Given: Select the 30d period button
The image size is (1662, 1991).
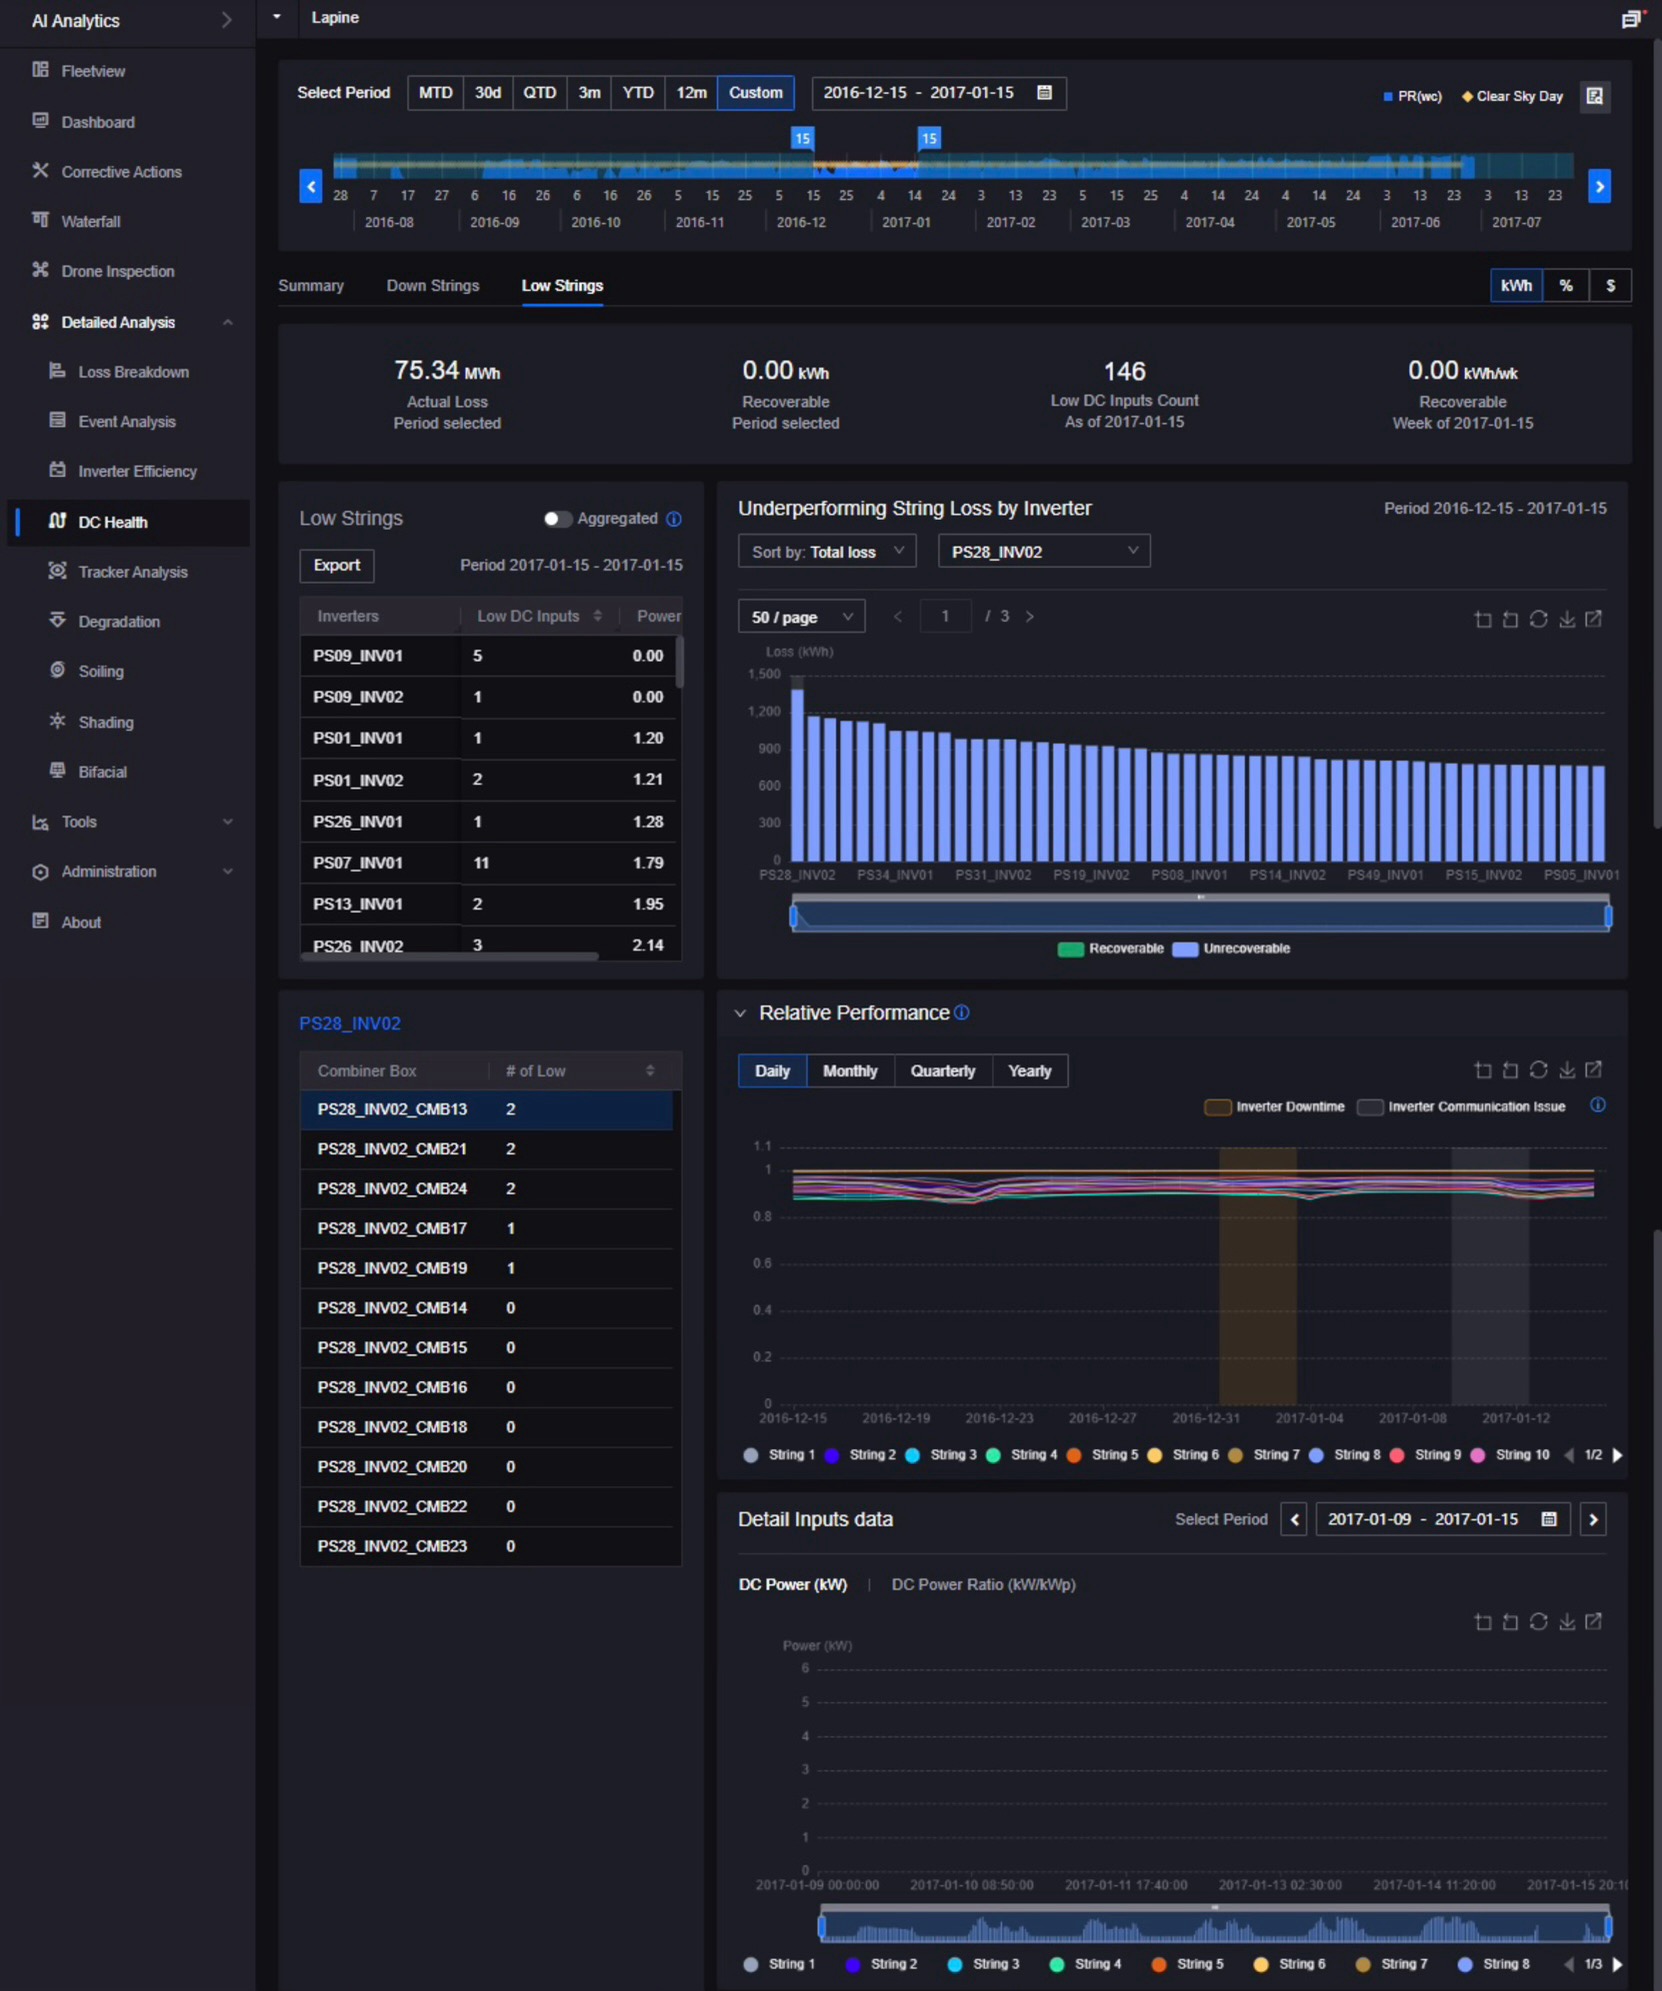Looking at the screenshot, I should (x=488, y=93).
